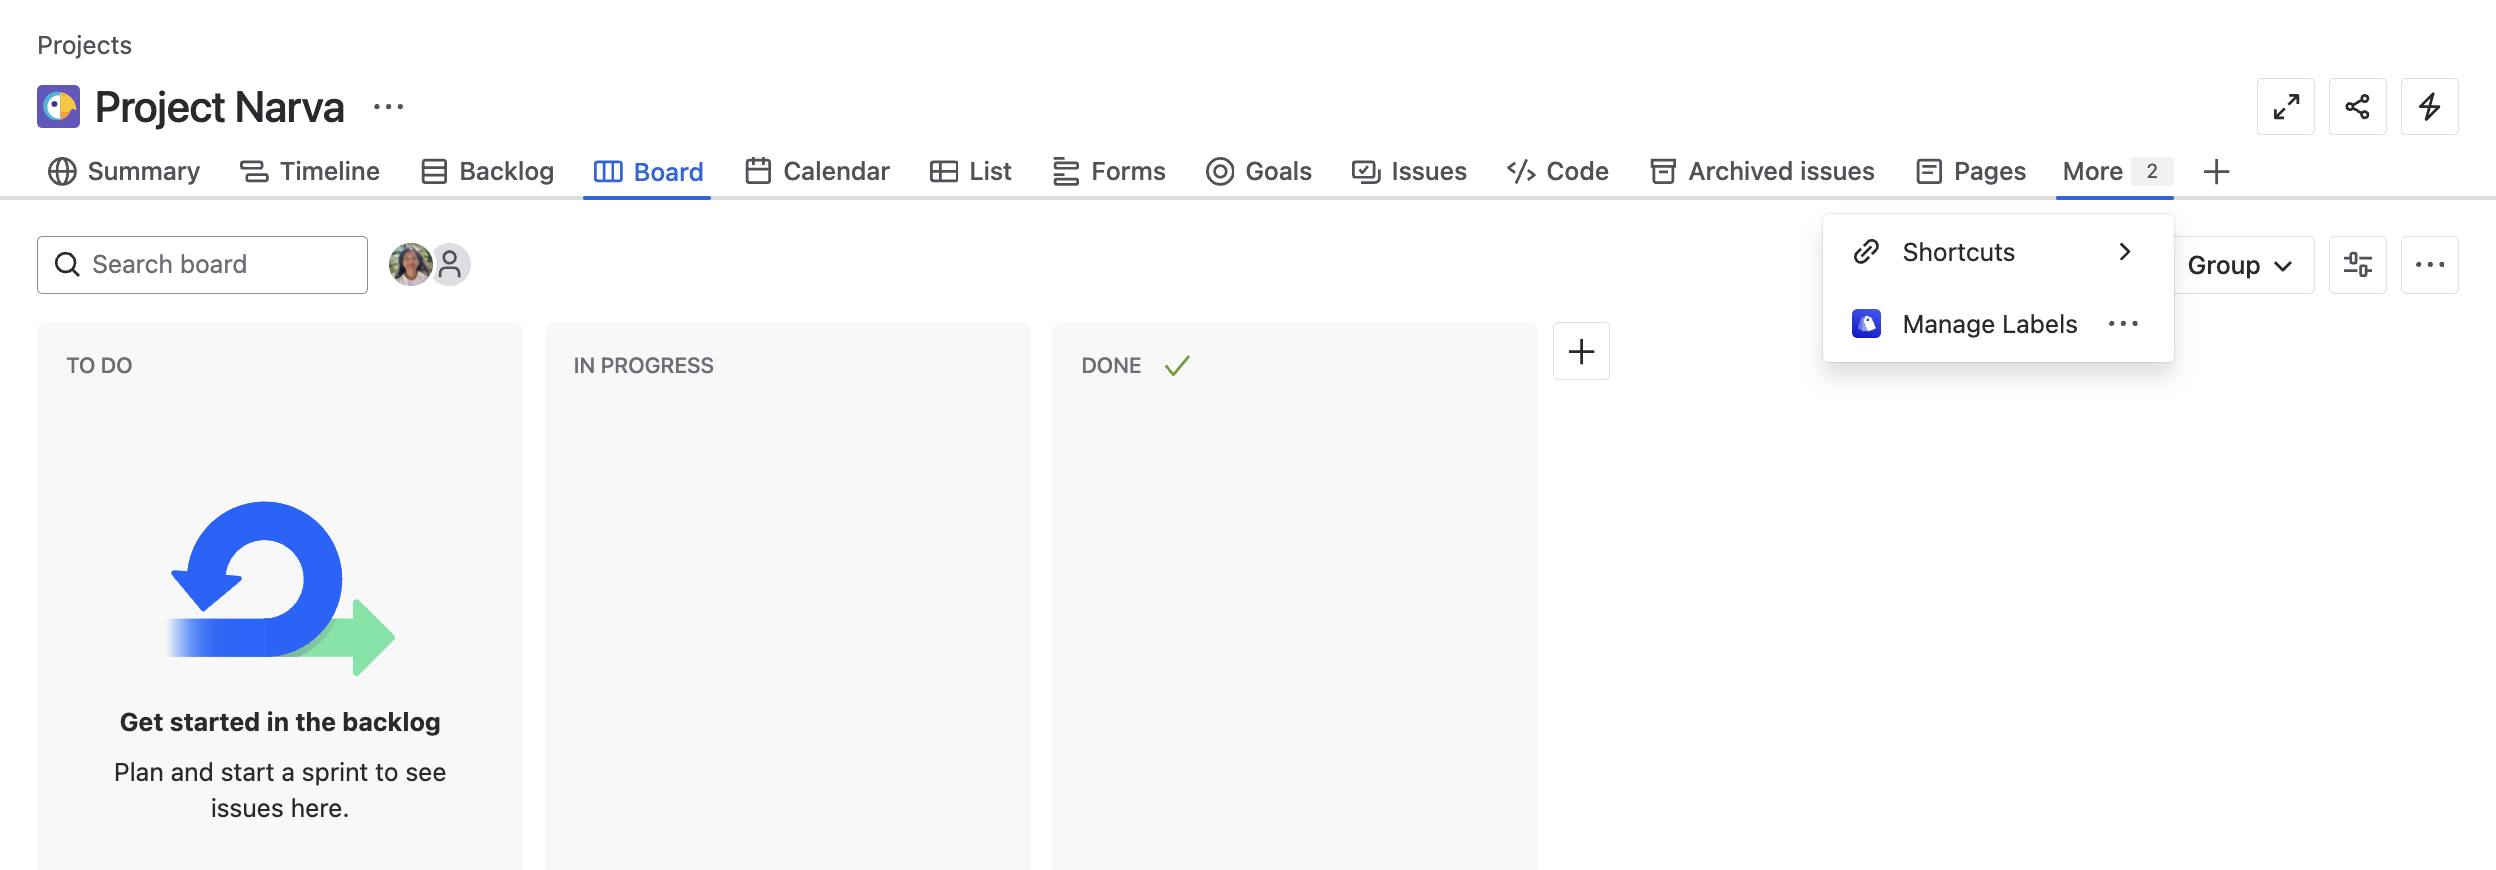Click the Projects breadcrumb link
2496x870 pixels.
click(84, 45)
